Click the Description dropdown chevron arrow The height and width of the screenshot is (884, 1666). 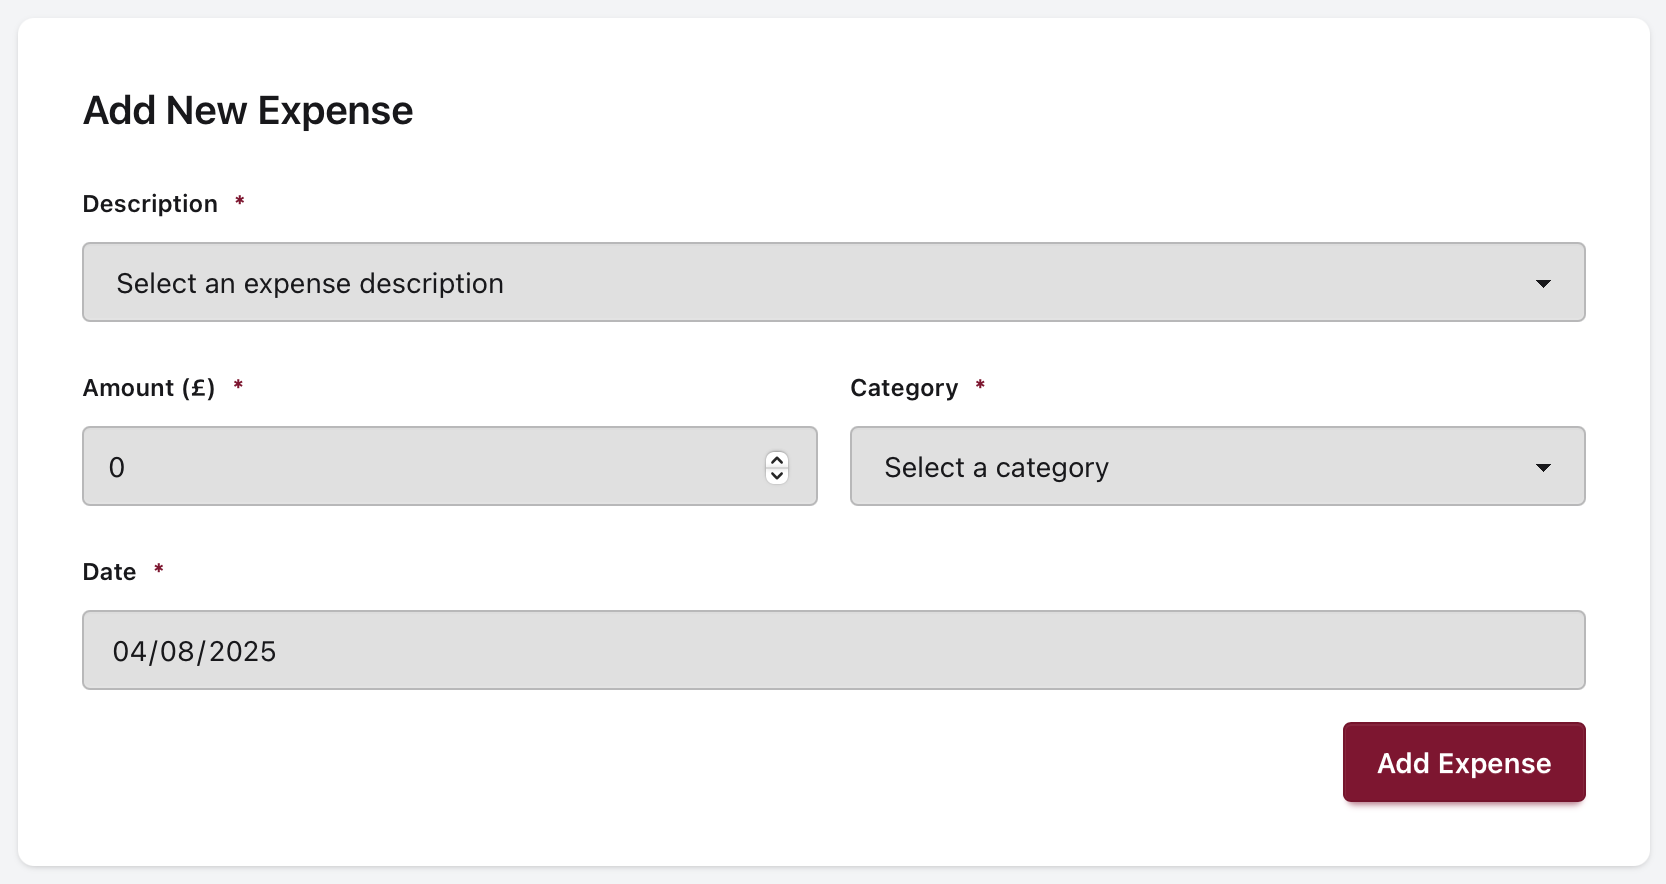point(1544,284)
